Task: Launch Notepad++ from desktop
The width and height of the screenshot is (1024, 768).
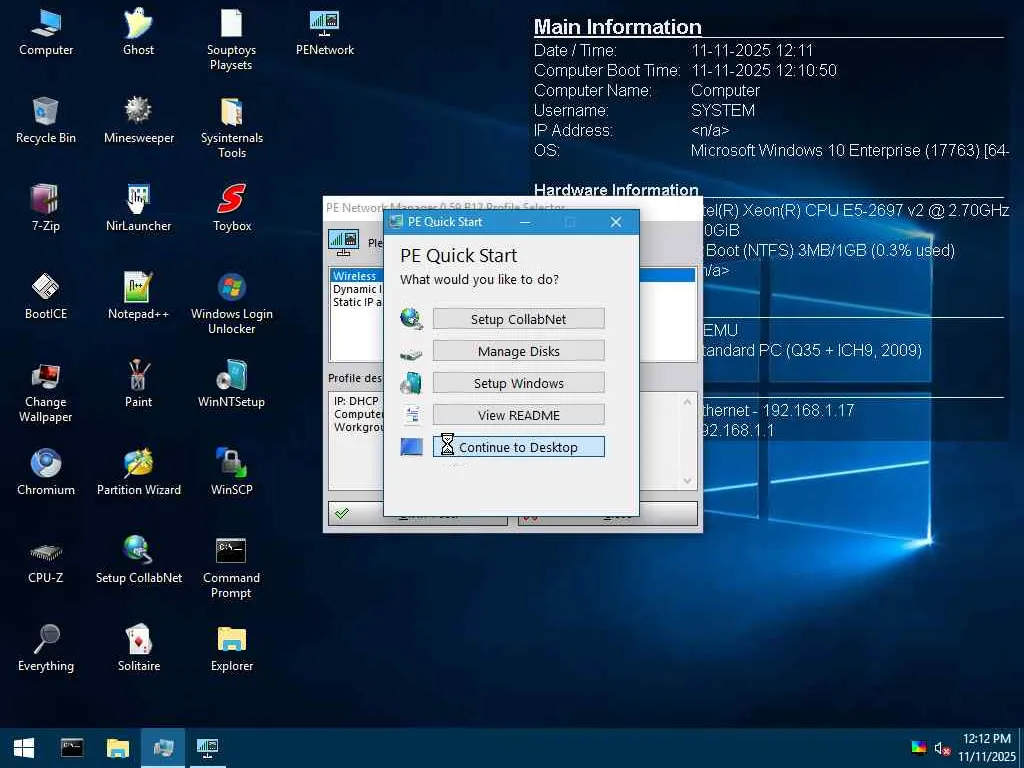Action: click(x=138, y=296)
